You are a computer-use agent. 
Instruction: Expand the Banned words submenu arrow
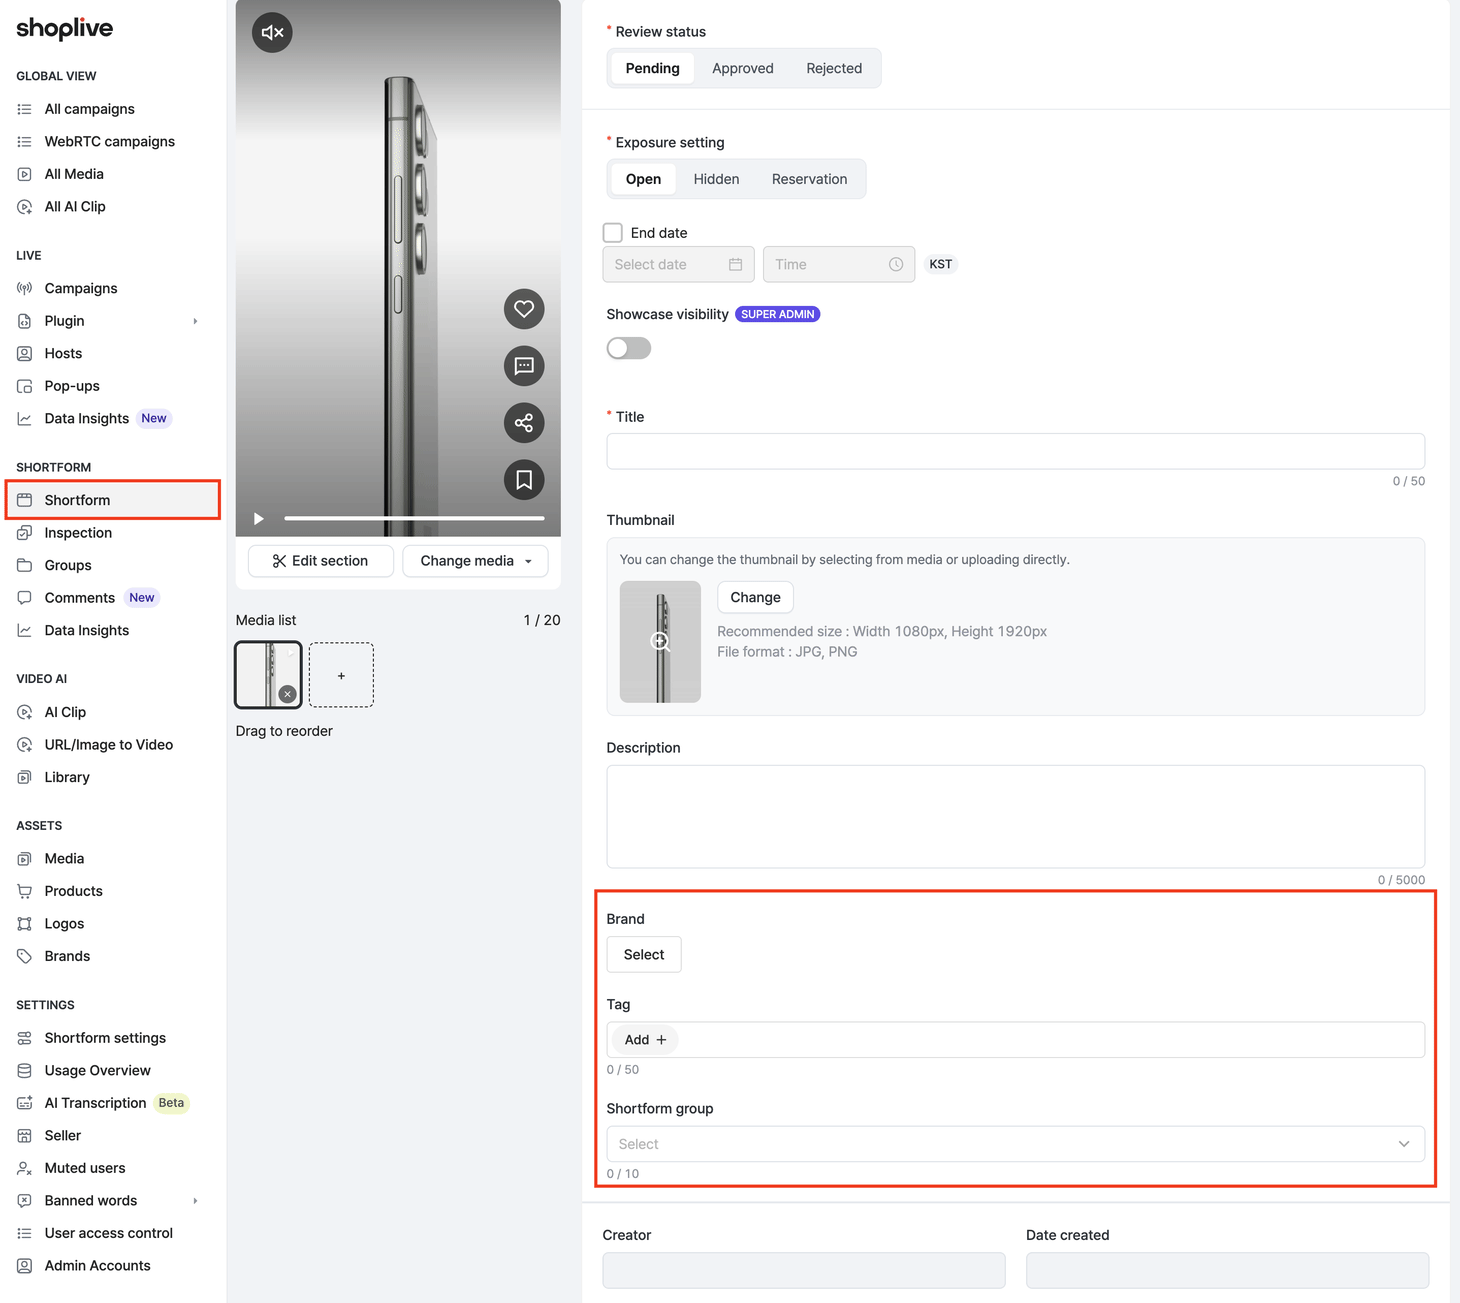pos(196,1201)
